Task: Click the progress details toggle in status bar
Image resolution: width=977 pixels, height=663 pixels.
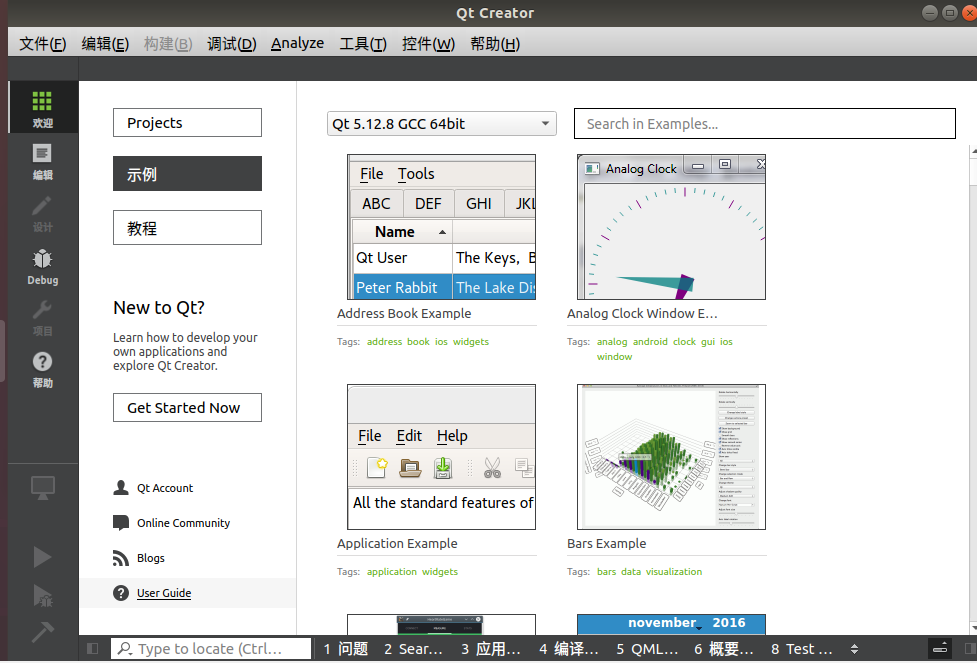Action: [940, 649]
